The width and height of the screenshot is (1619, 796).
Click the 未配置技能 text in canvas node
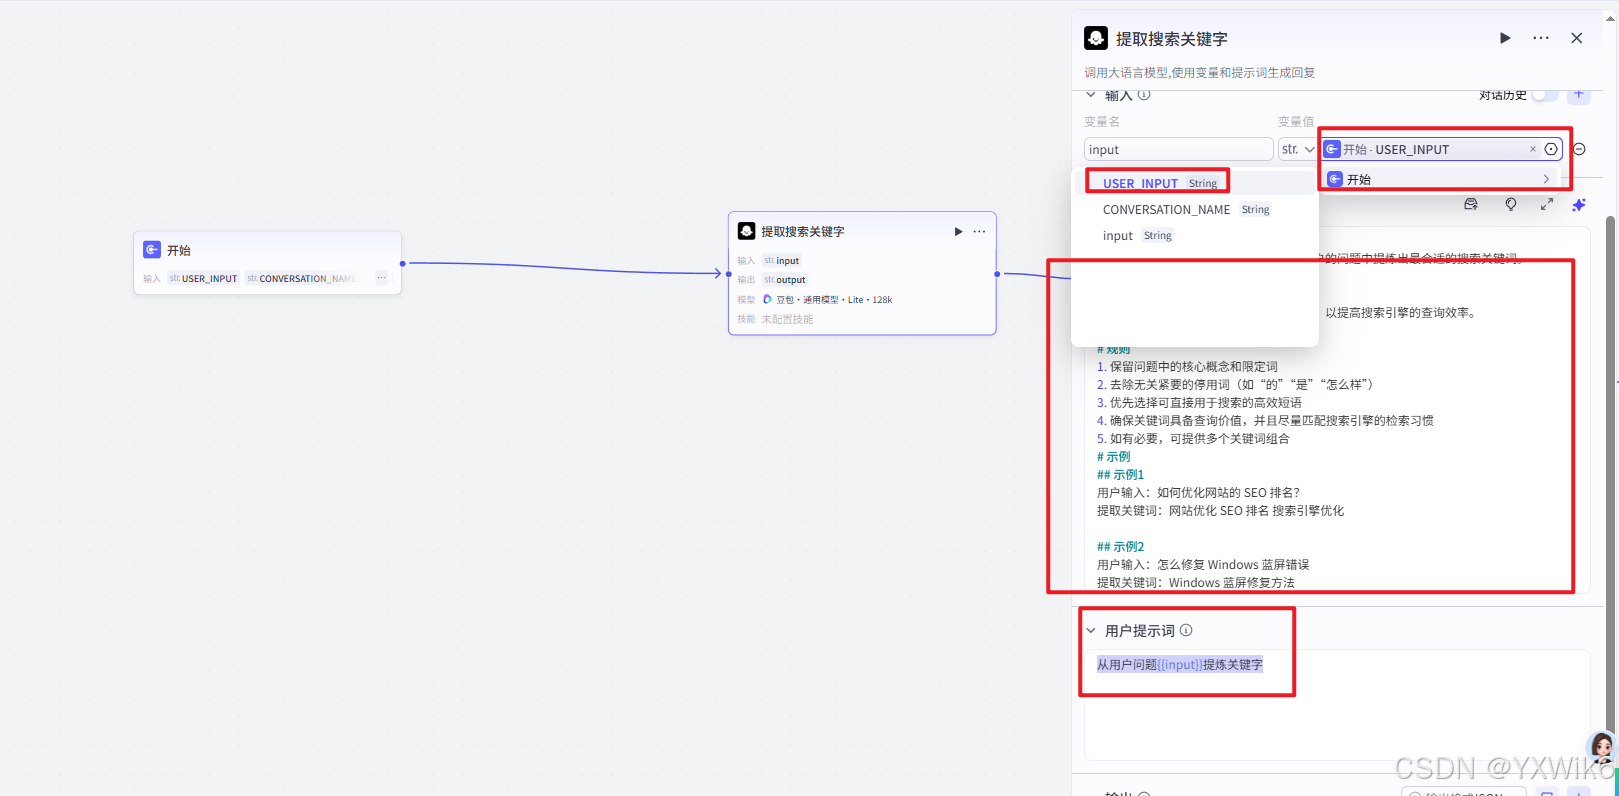click(x=787, y=319)
